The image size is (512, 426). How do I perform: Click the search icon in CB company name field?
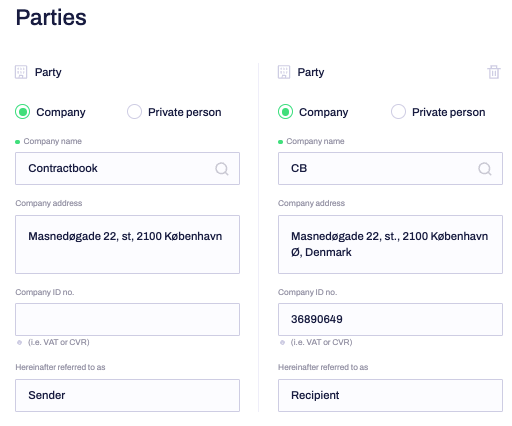(485, 169)
